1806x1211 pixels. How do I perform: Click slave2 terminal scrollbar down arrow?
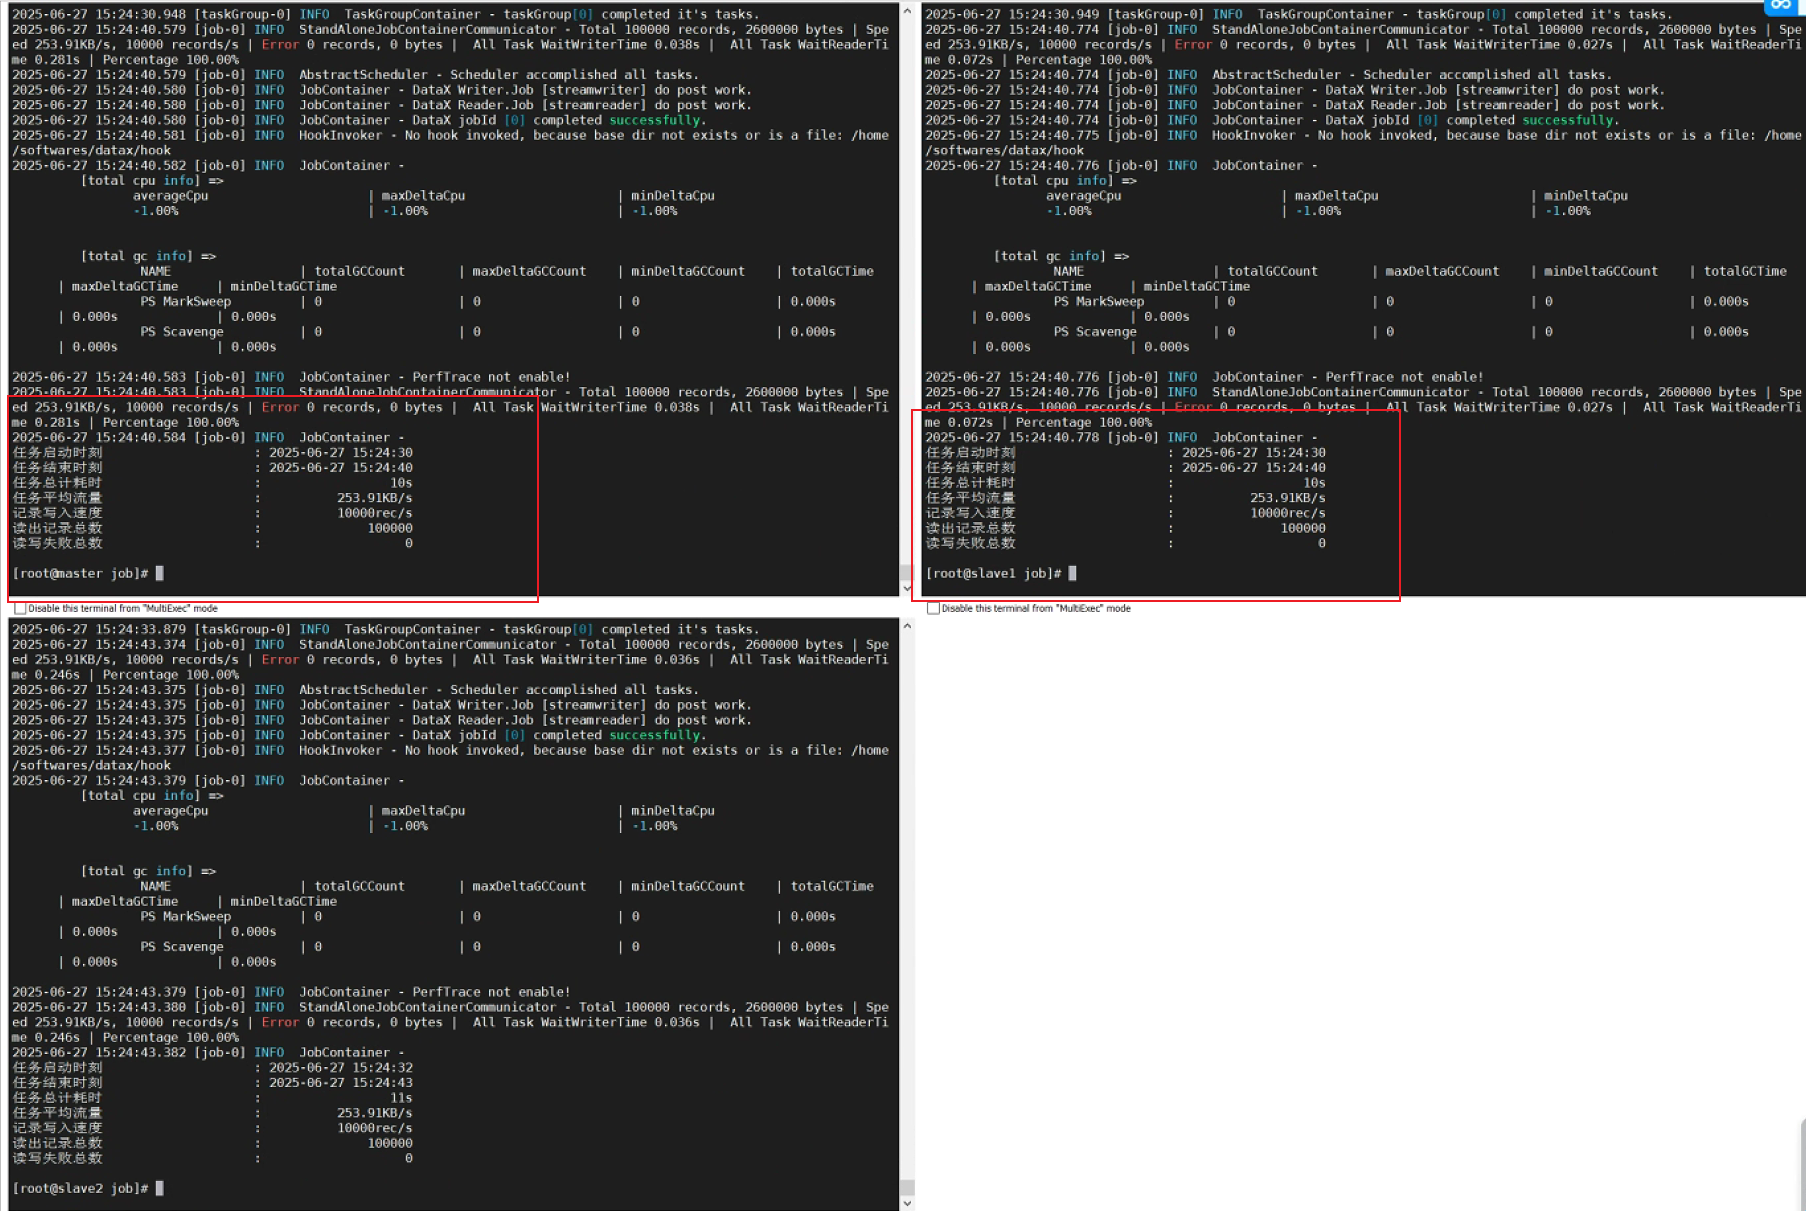906,1203
